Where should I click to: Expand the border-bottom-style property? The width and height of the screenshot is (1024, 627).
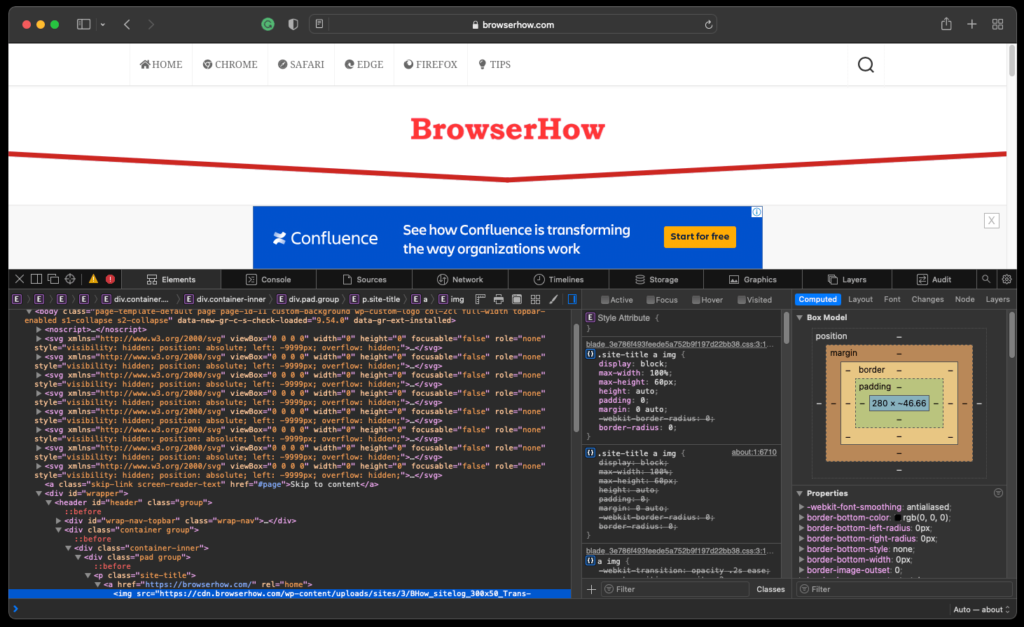click(801, 549)
